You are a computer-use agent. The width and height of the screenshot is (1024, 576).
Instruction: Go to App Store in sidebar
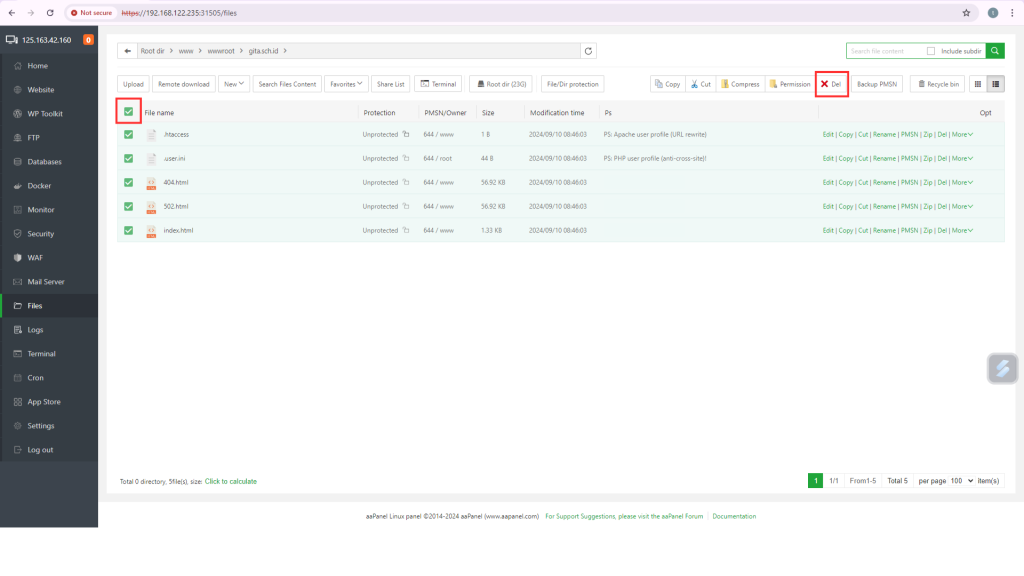click(x=44, y=402)
